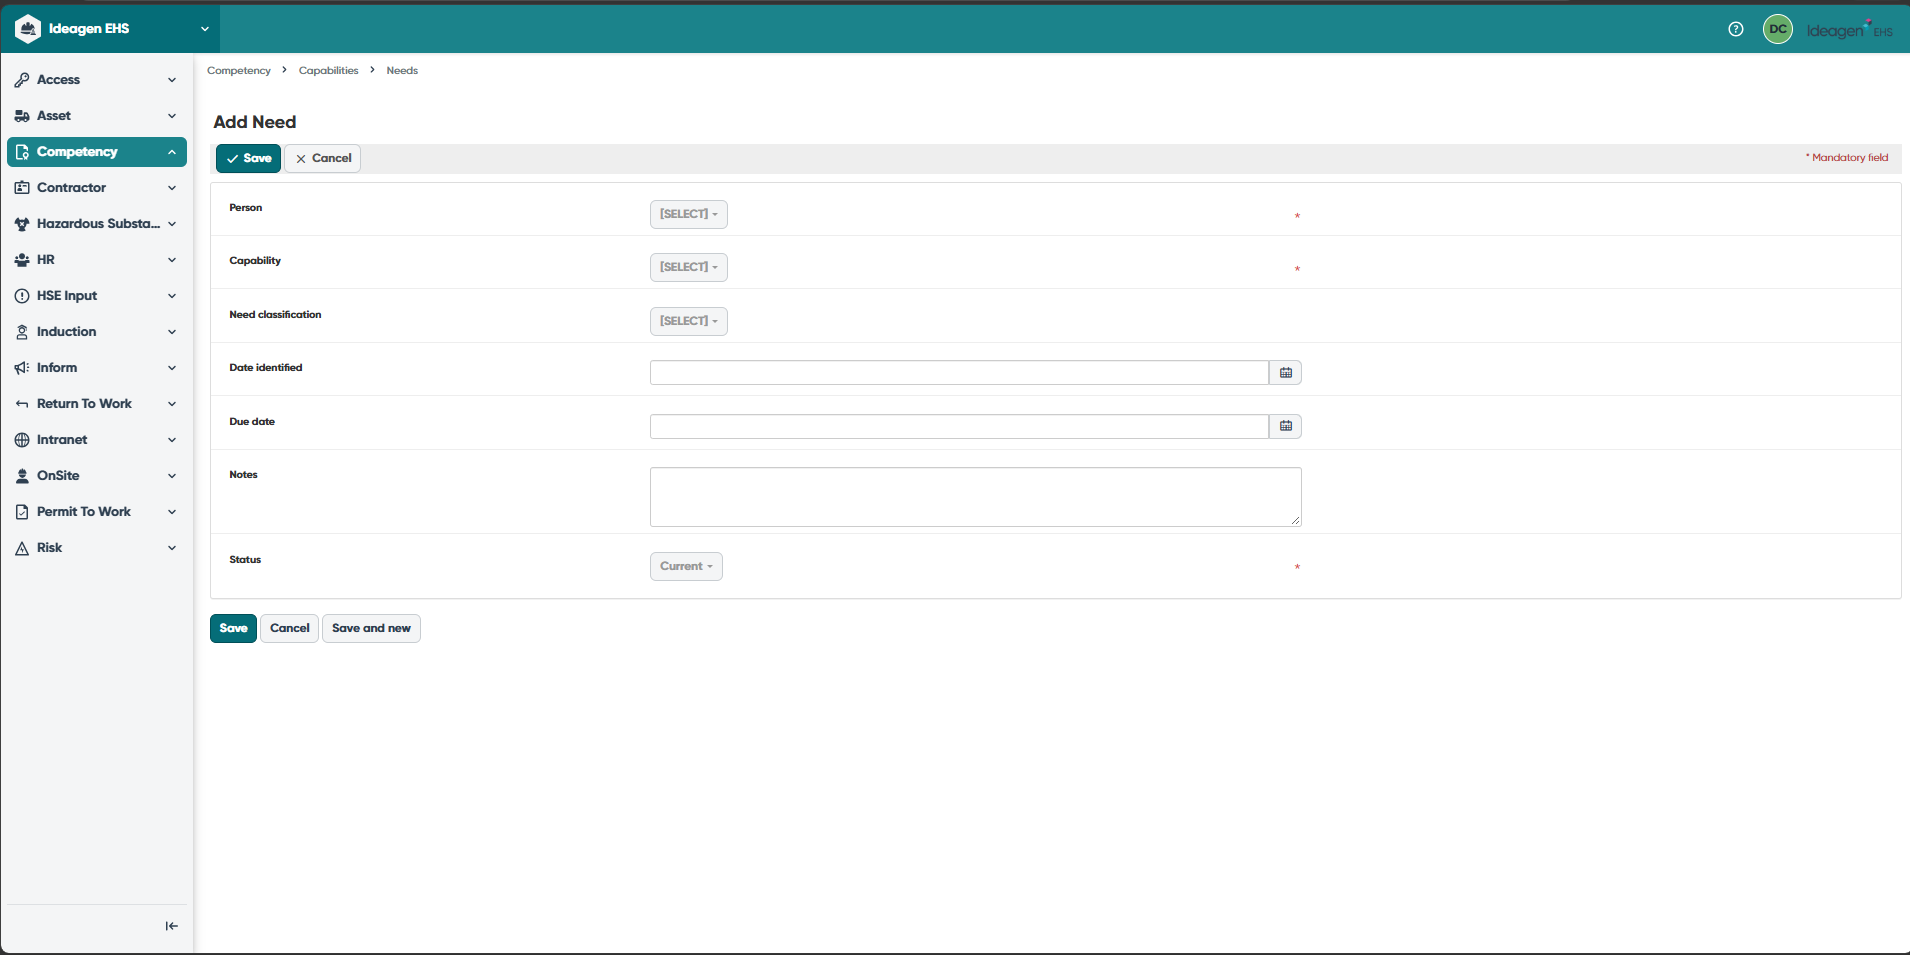Open the Ideagen EHS app switcher chevron
This screenshot has width=1910, height=955.
tap(205, 29)
